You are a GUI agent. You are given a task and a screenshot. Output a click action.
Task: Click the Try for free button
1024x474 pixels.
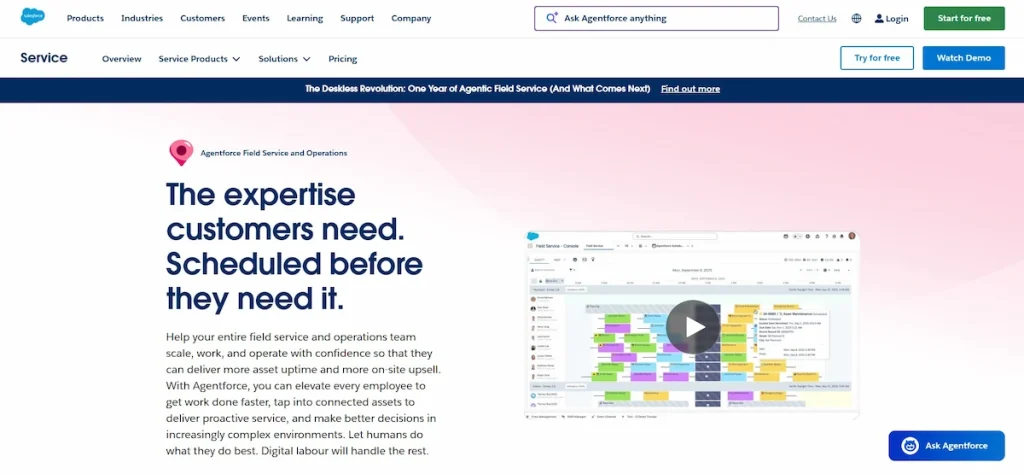point(877,58)
